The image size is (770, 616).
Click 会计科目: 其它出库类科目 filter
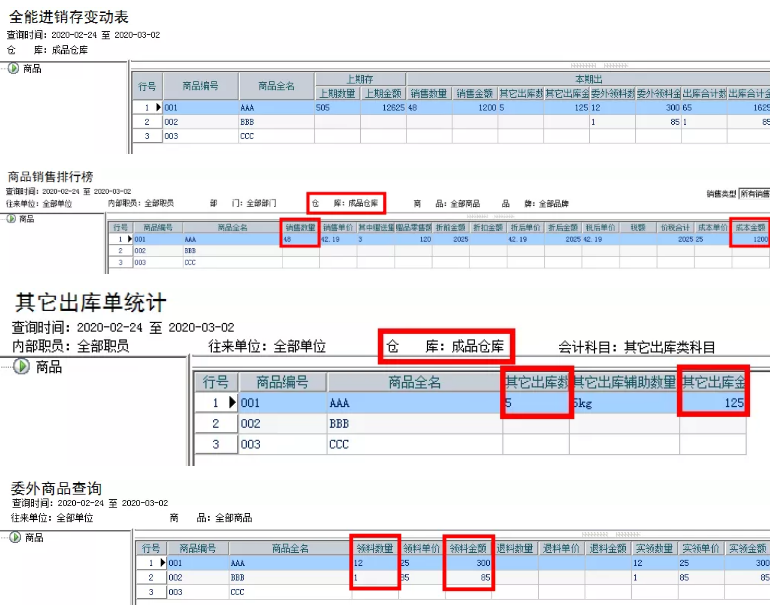pyautogui.click(x=636, y=347)
